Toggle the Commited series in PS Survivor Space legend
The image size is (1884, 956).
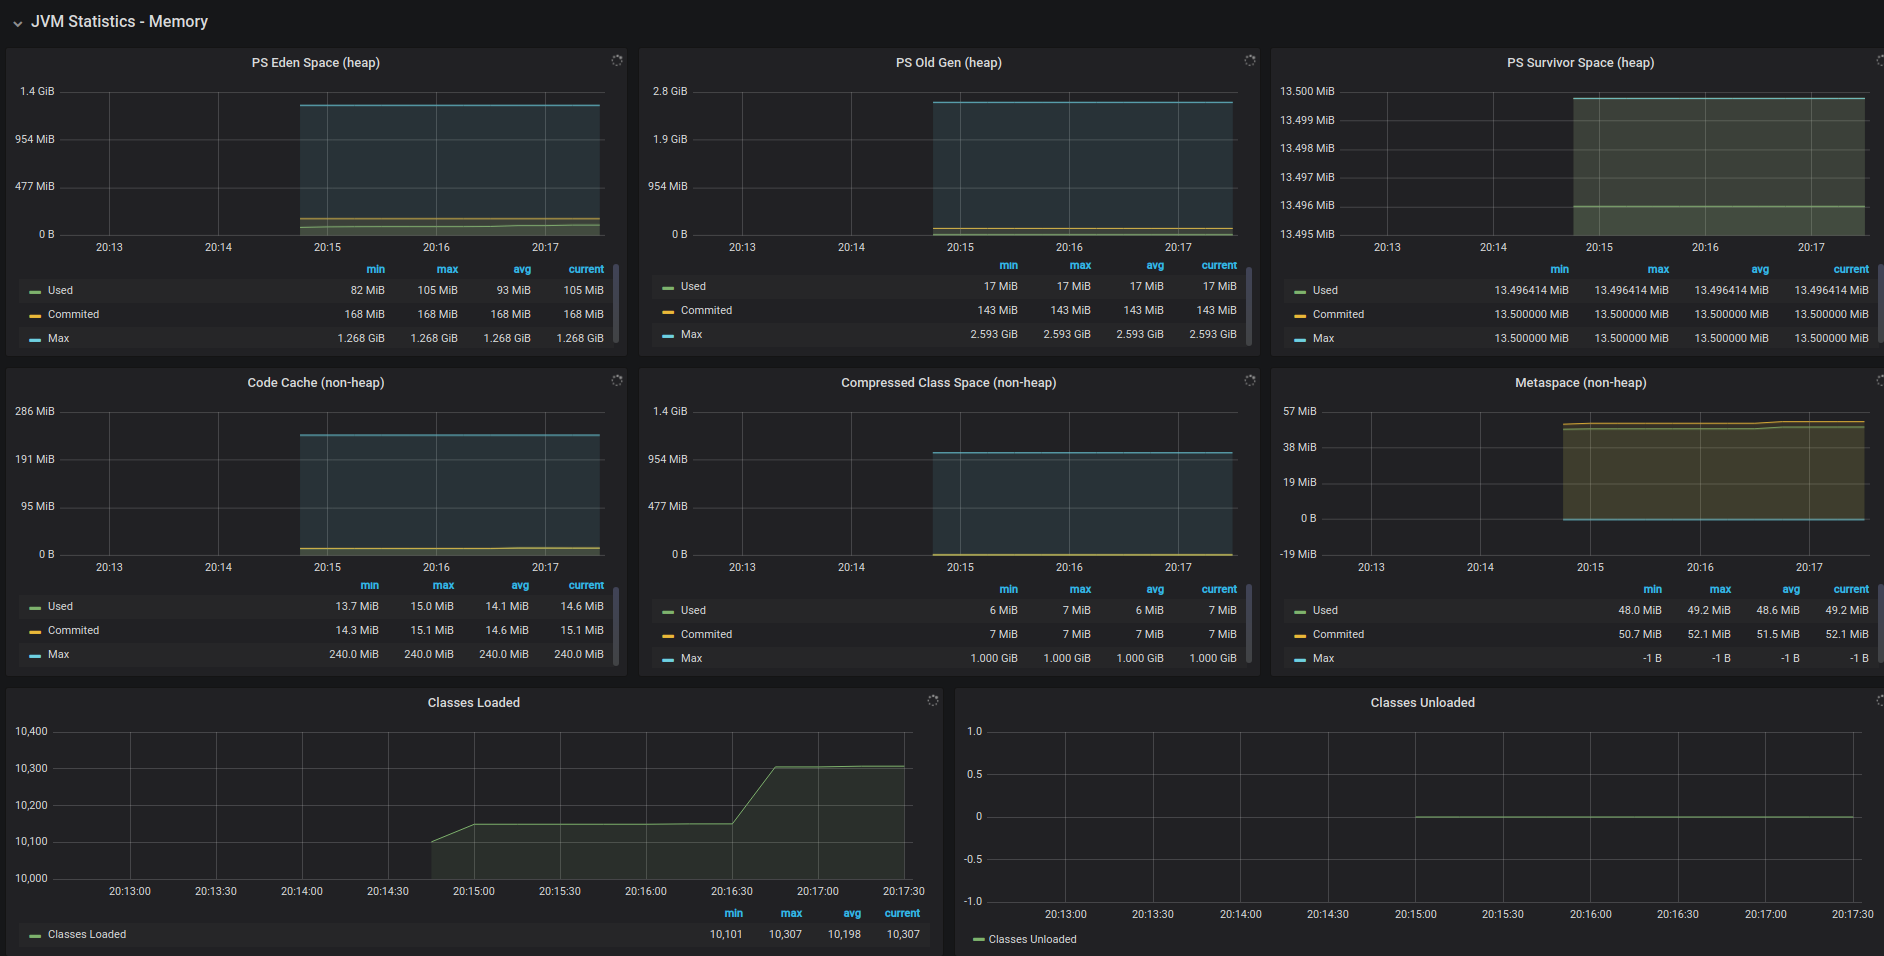(x=1338, y=315)
